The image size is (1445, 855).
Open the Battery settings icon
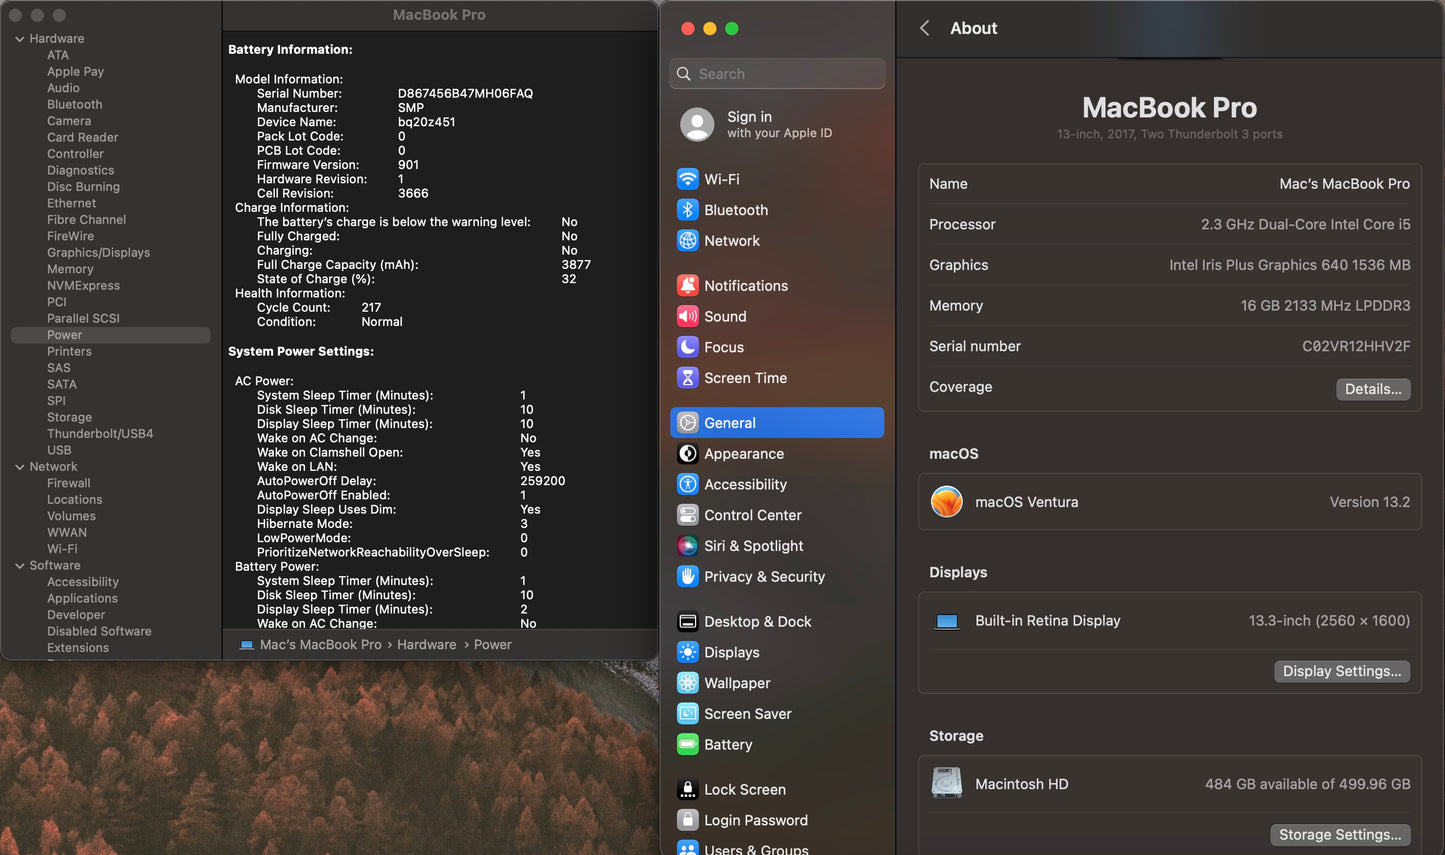coord(687,745)
